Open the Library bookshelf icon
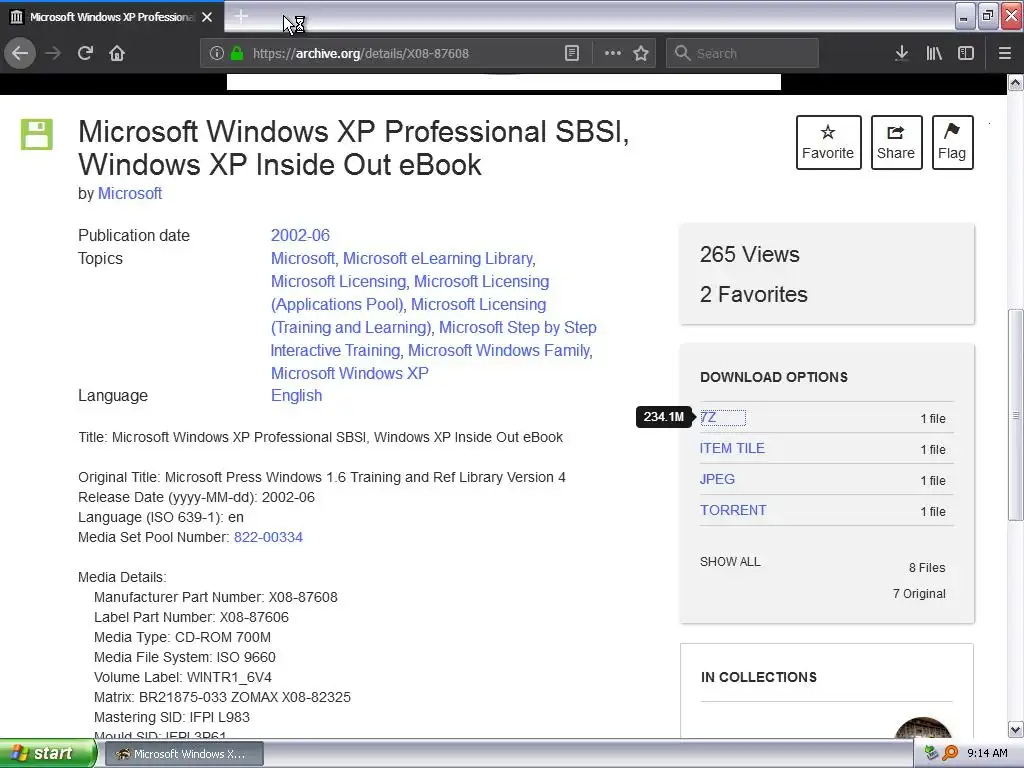Screen dimensions: 1024x768 tap(934, 54)
